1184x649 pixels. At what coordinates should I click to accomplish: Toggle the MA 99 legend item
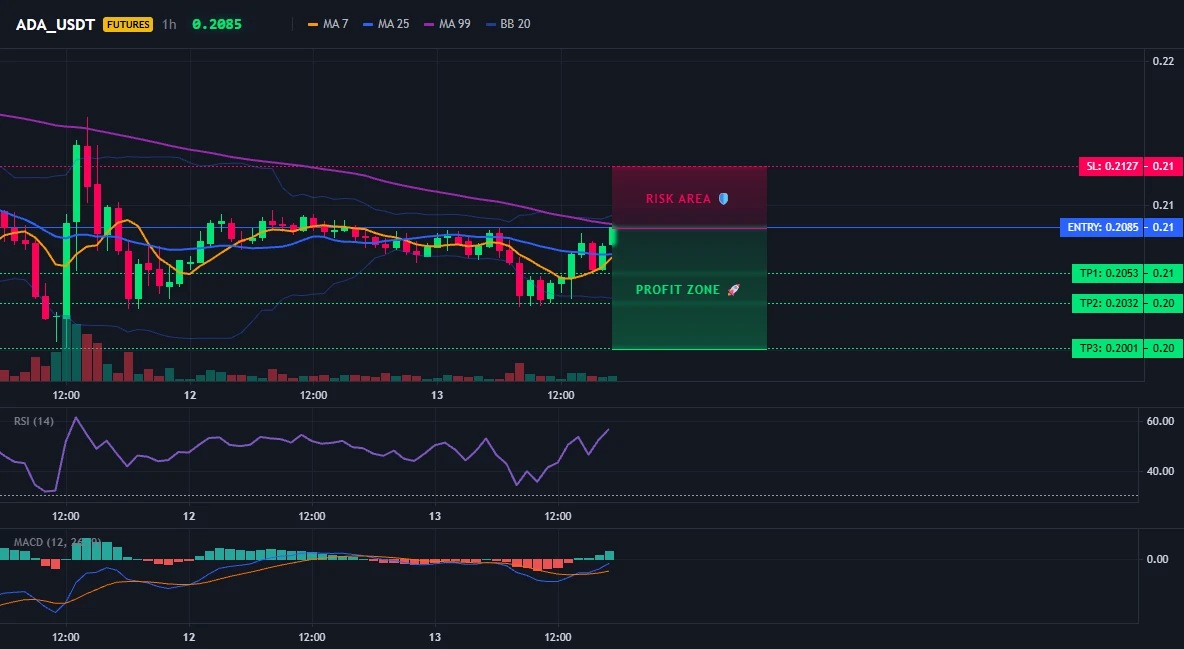pos(447,24)
